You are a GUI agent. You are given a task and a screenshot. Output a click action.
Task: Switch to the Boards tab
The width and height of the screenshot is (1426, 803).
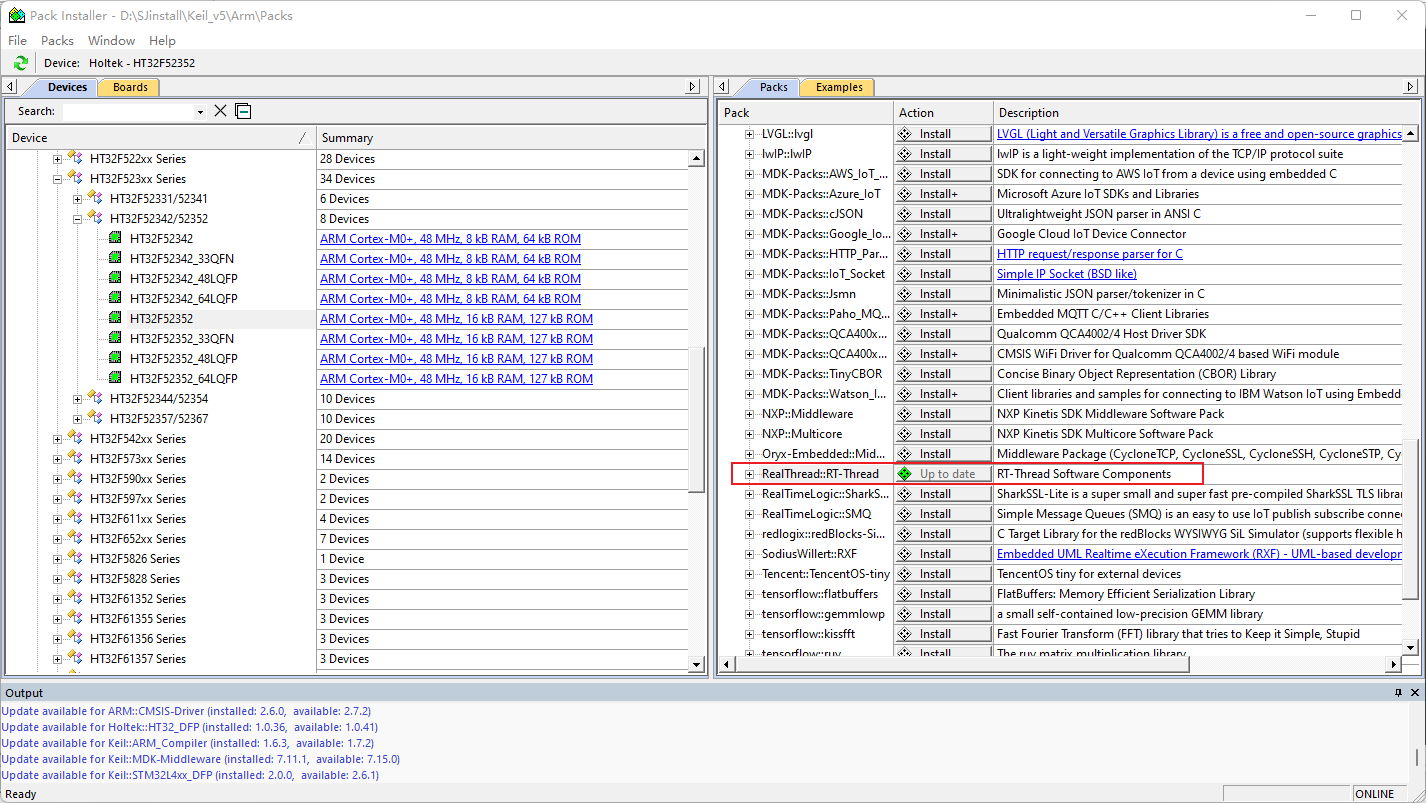coord(130,87)
